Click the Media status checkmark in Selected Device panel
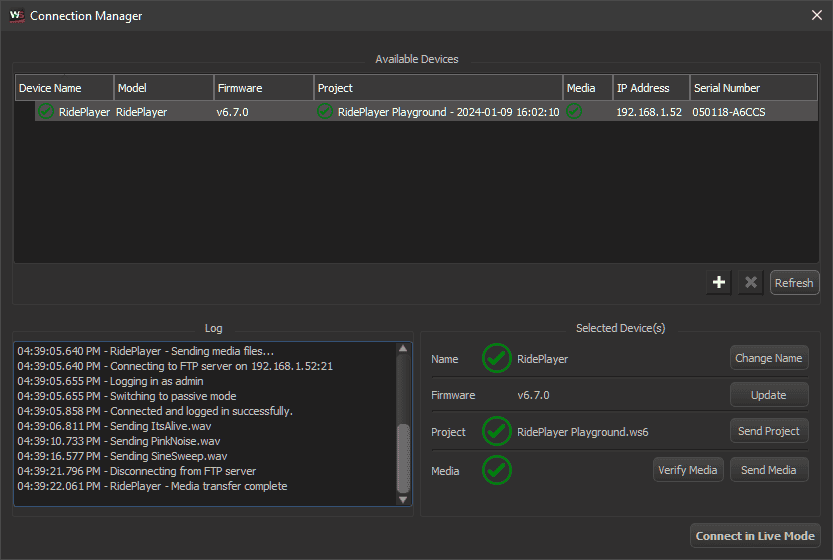 tap(497, 470)
